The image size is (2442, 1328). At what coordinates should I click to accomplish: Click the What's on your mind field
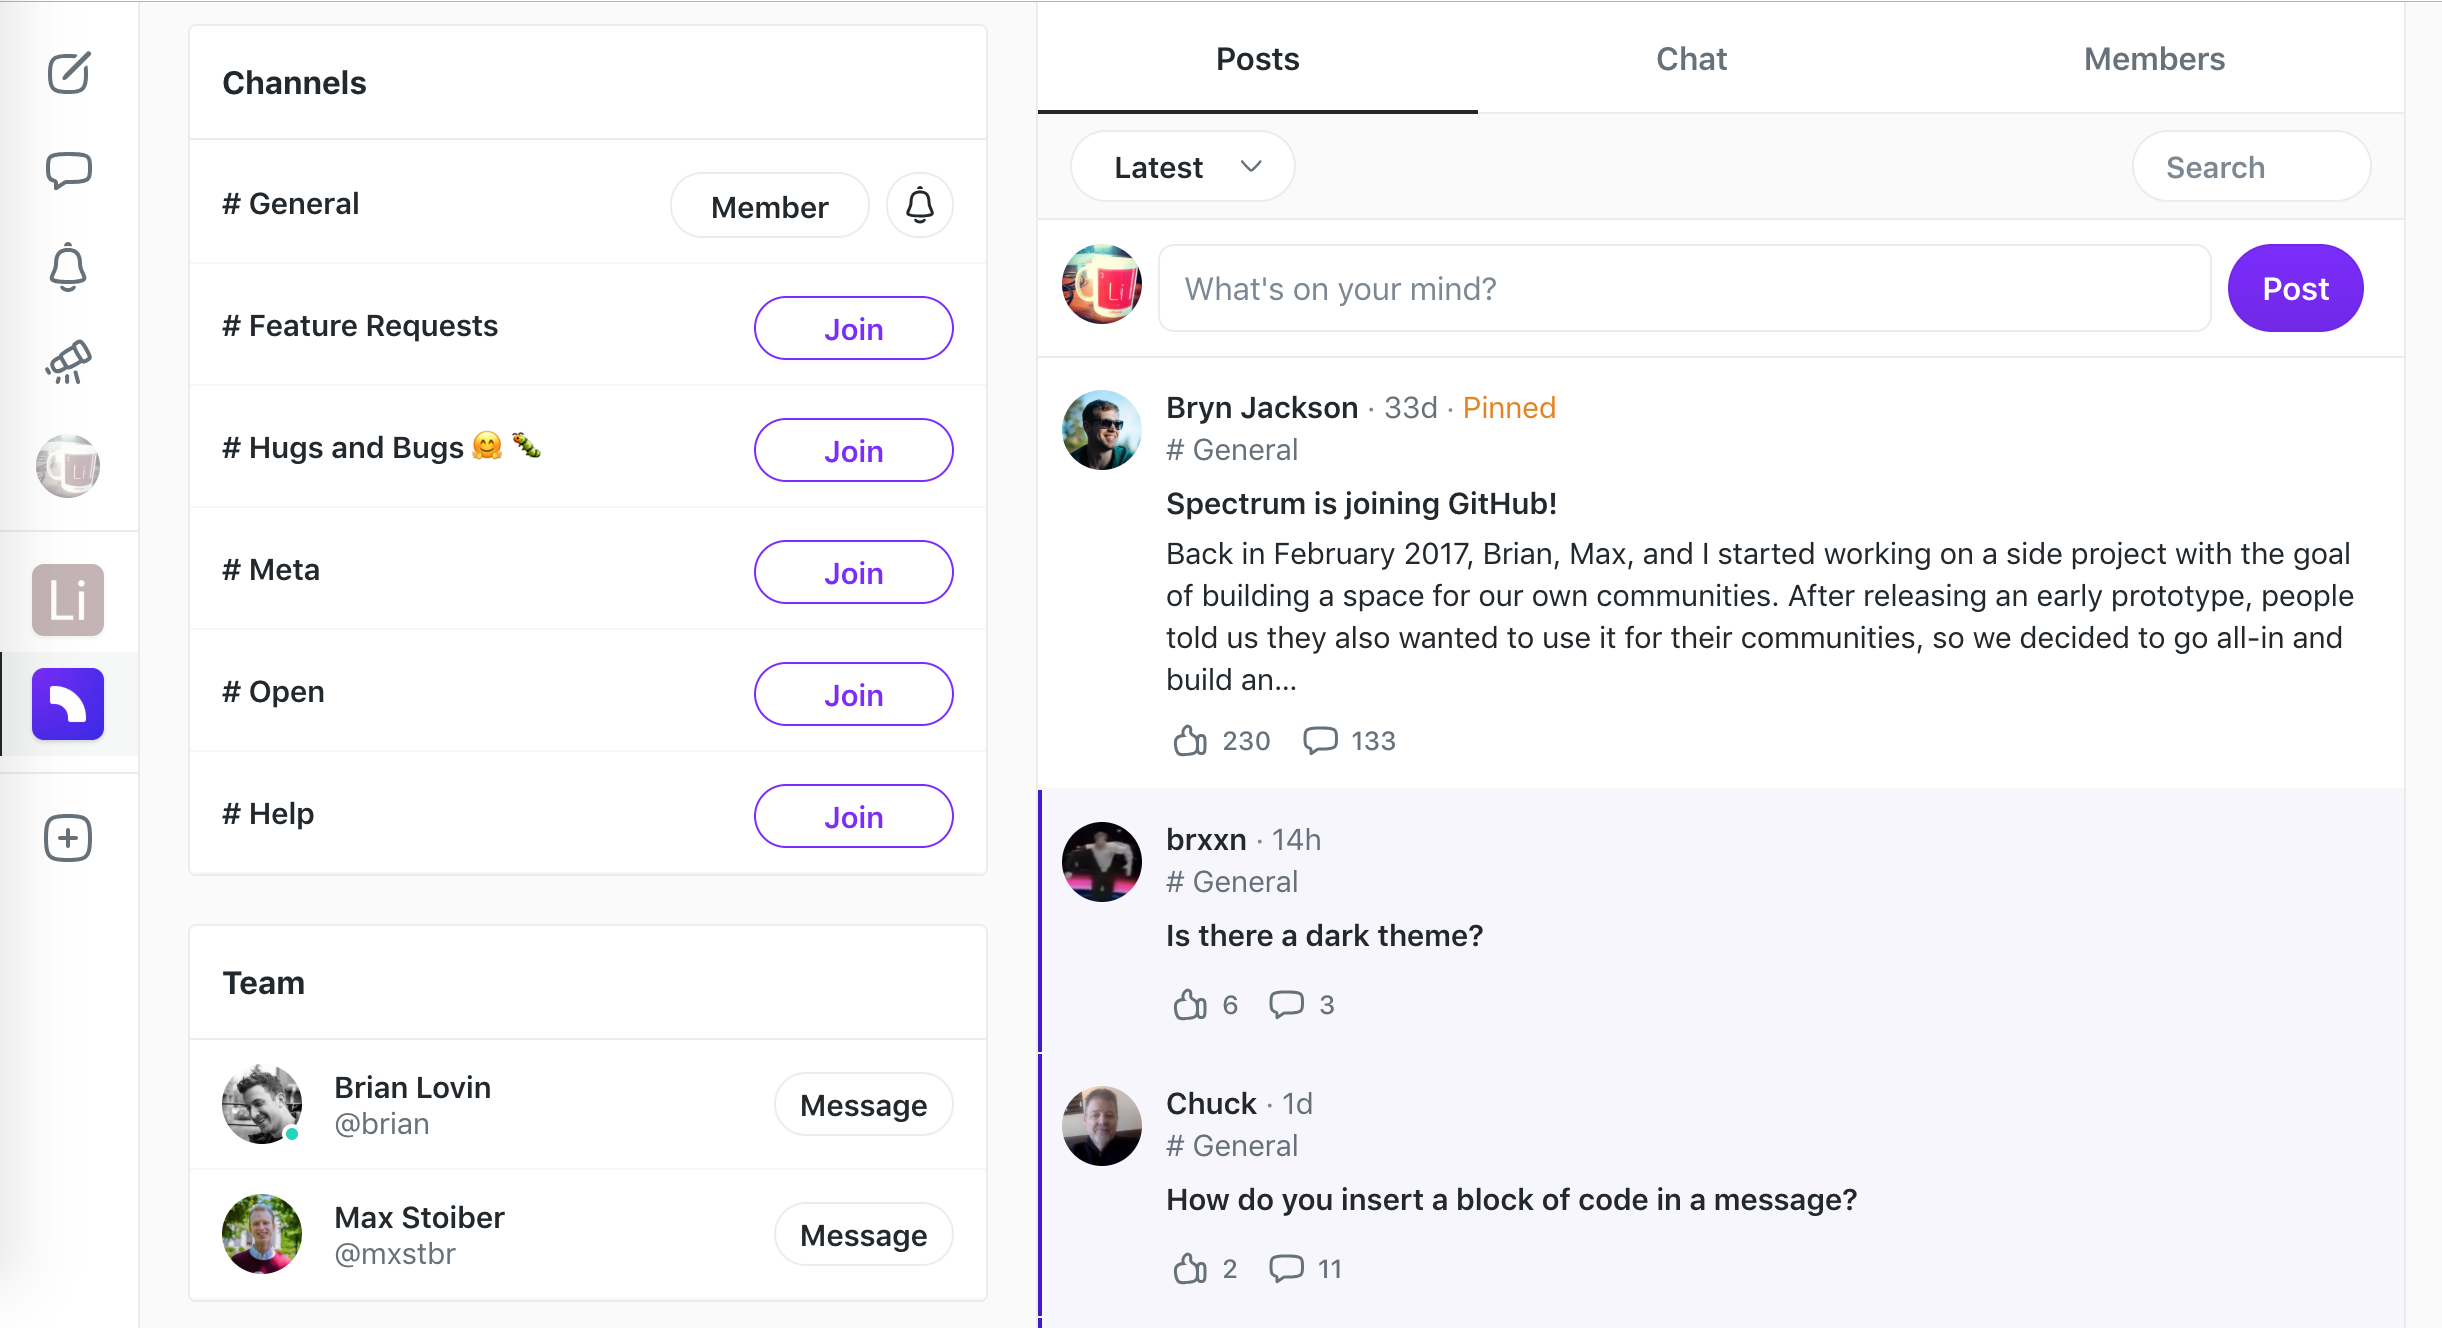click(x=1684, y=288)
